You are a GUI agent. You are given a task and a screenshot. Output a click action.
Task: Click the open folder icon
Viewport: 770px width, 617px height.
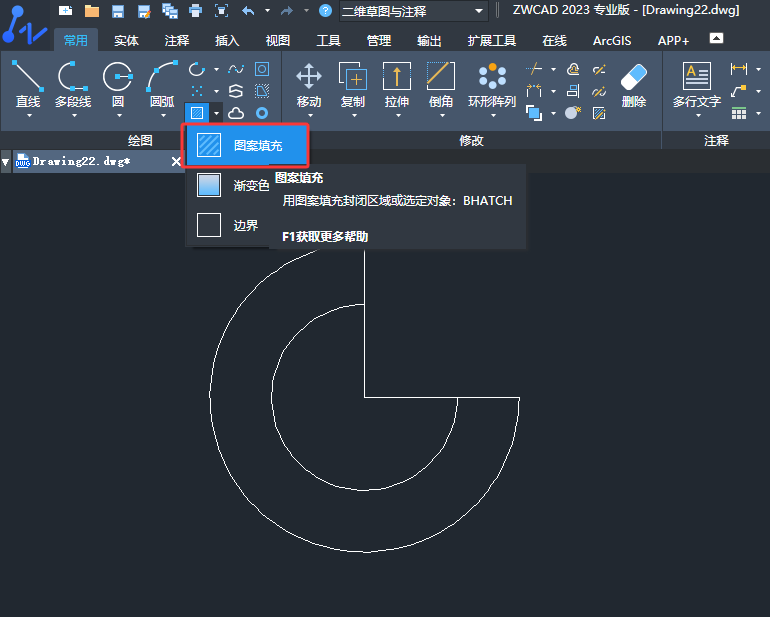pos(92,11)
